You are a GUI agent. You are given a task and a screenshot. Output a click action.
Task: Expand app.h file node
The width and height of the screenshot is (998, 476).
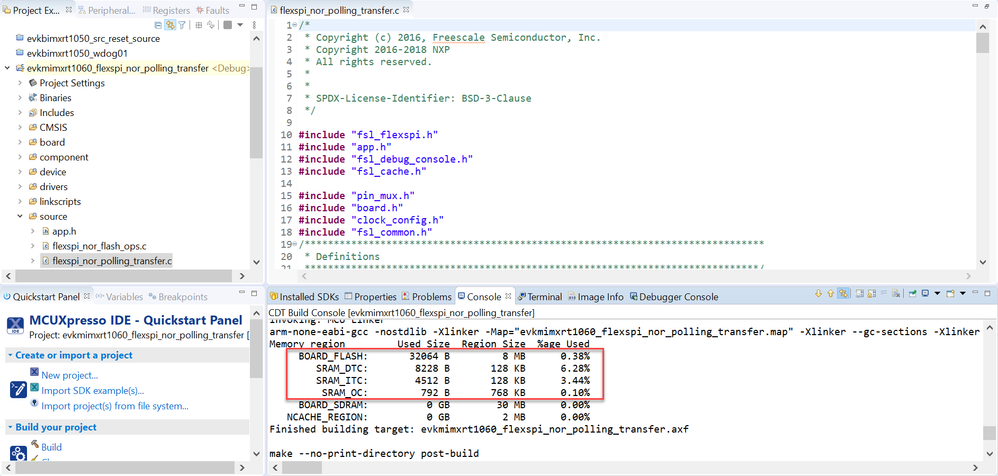[33, 231]
